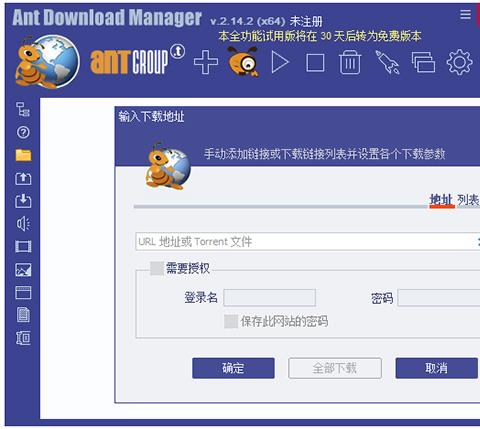The height and width of the screenshot is (429, 480).
Task: Click the stacked windows icon
Action: 423,62
